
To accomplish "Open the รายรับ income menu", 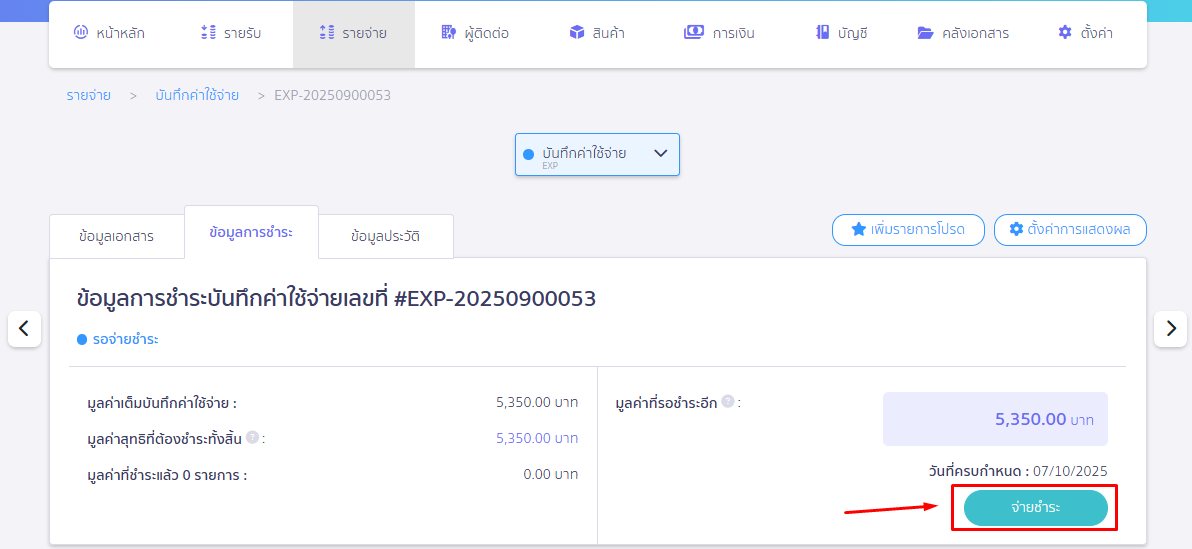I will (x=231, y=33).
